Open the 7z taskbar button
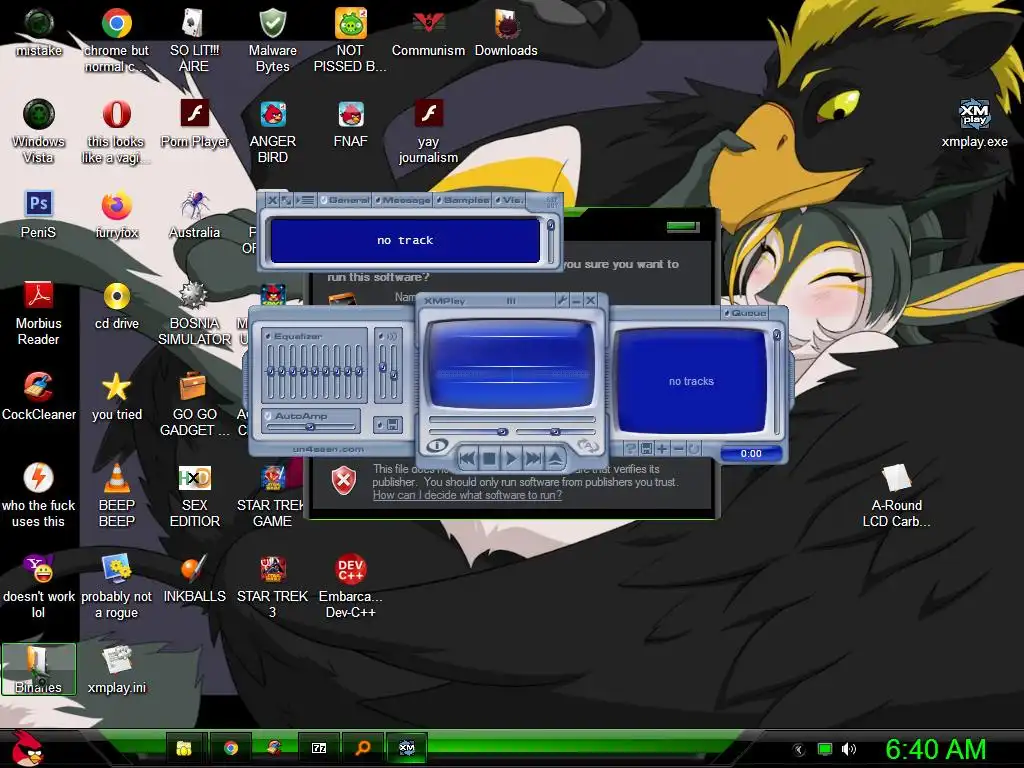Image resolution: width=1024 pixels, height=768 pixels. (x=318, y=748)
